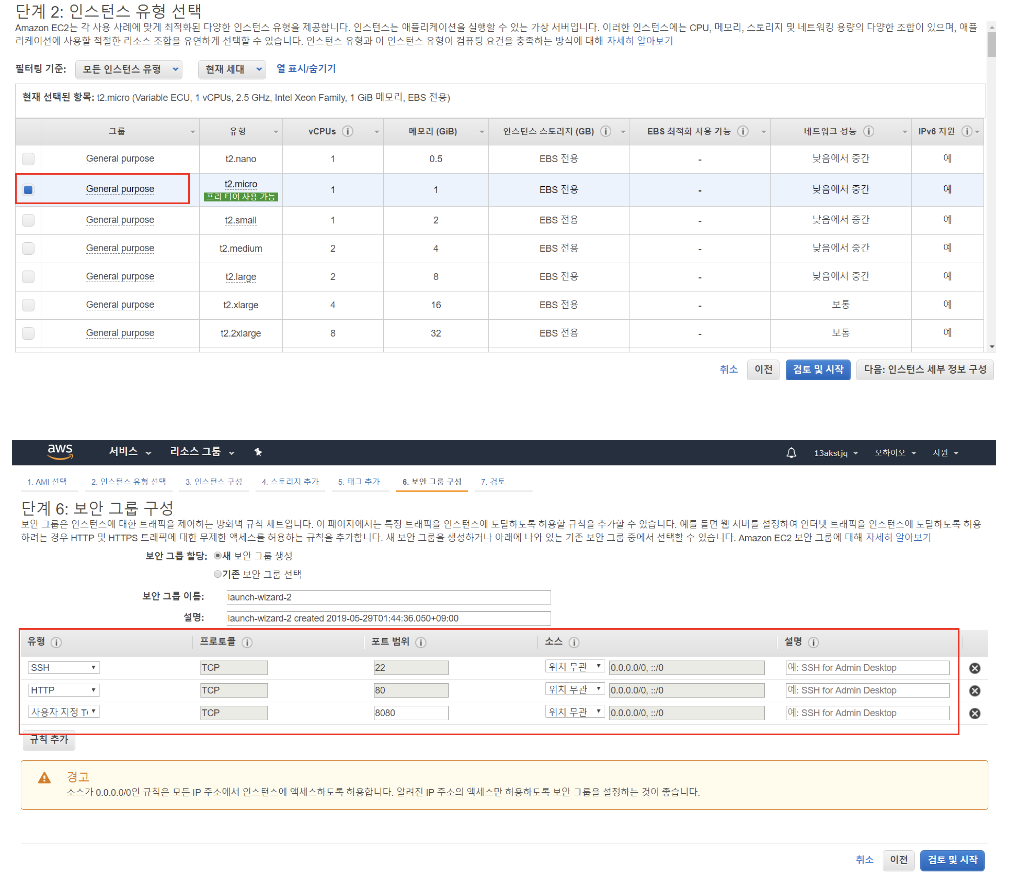Click info icon beside 포트 범위 header
The image size is (1025, 882).
[421, 642]
